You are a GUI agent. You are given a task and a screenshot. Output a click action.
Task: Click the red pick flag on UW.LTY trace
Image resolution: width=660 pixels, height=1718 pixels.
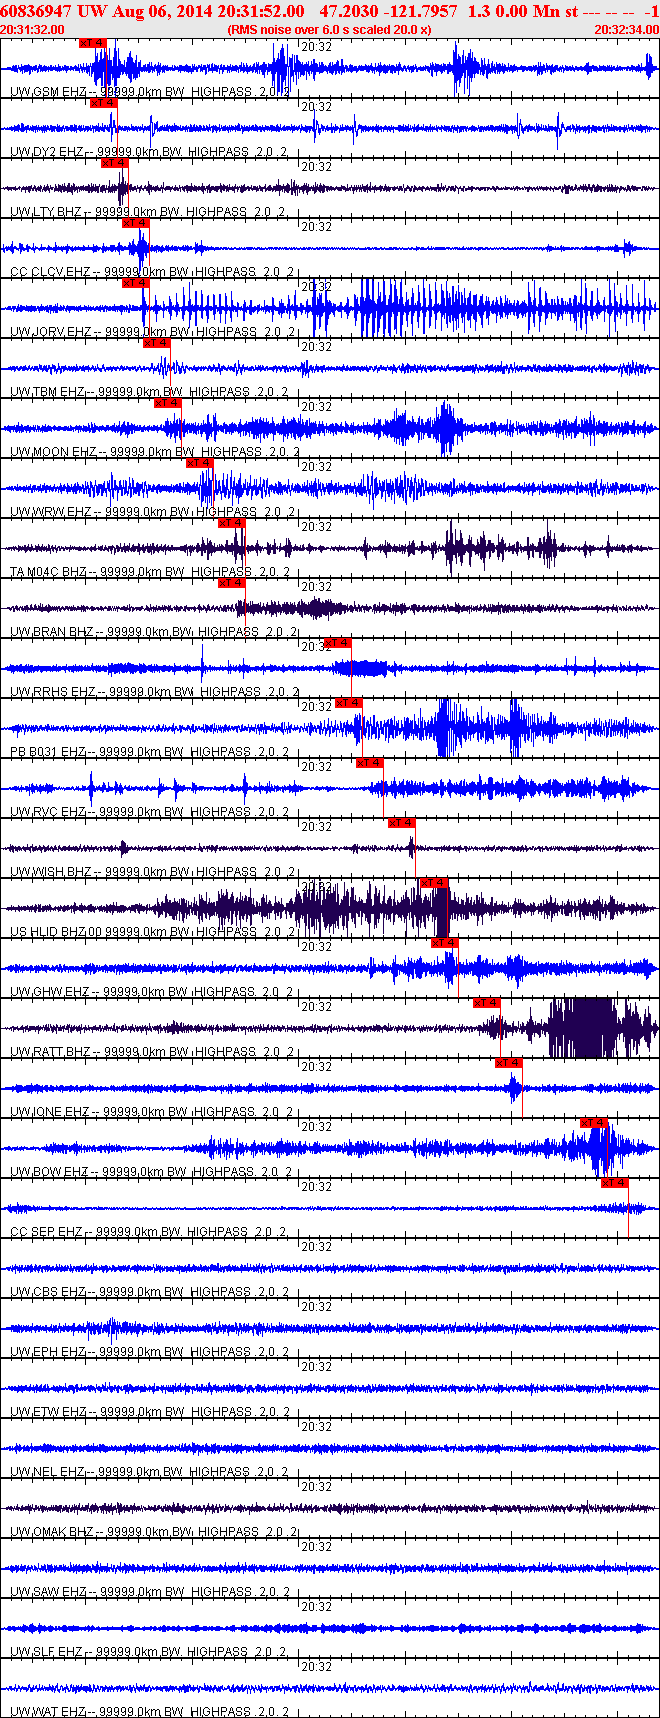coord(115,163)
